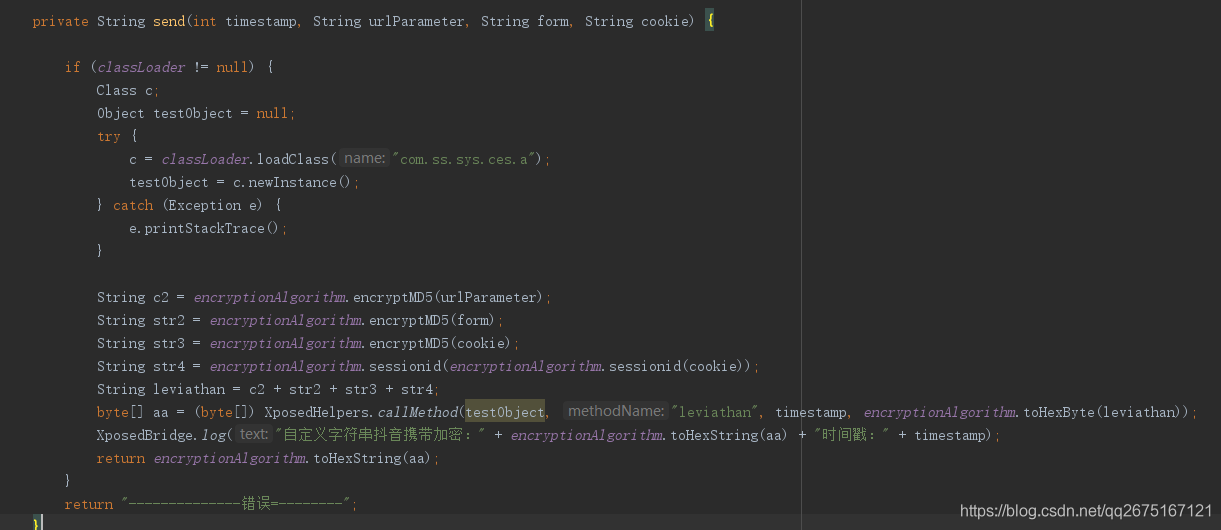Click 'return encryptionAlgorithm.toHexString(aa);' line
The width and height of the screenshot is (1221, 530).
point(268,458)
